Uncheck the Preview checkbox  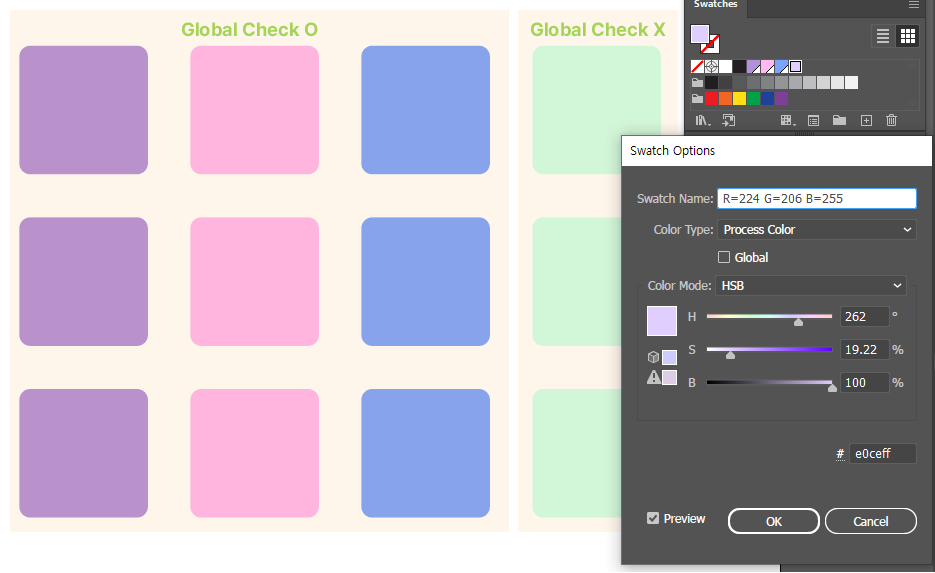tap(653, 518)
